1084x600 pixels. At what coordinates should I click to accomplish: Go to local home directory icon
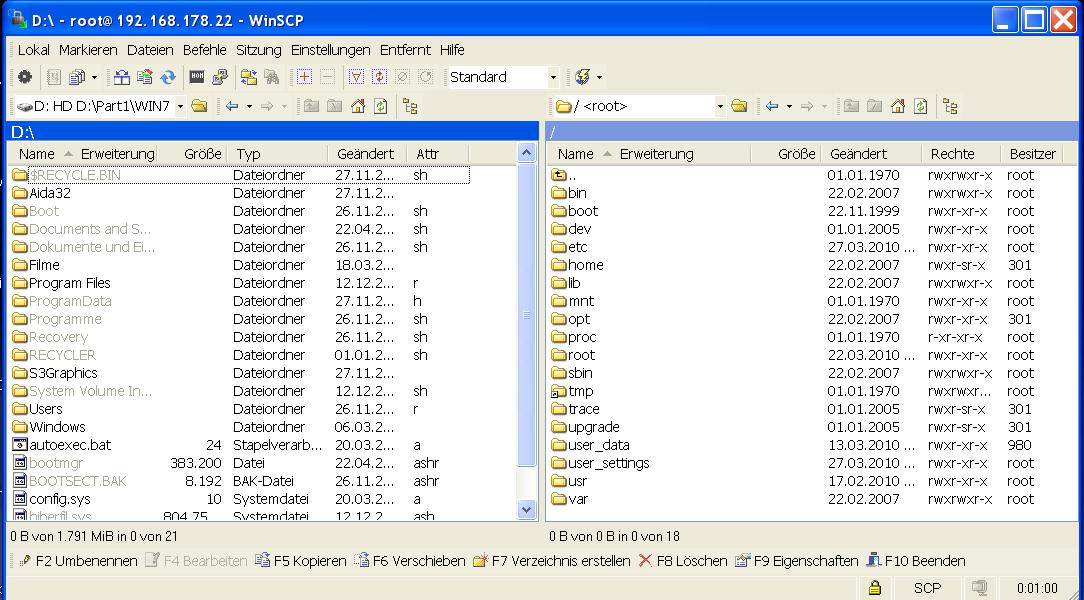tap(357, 106)
